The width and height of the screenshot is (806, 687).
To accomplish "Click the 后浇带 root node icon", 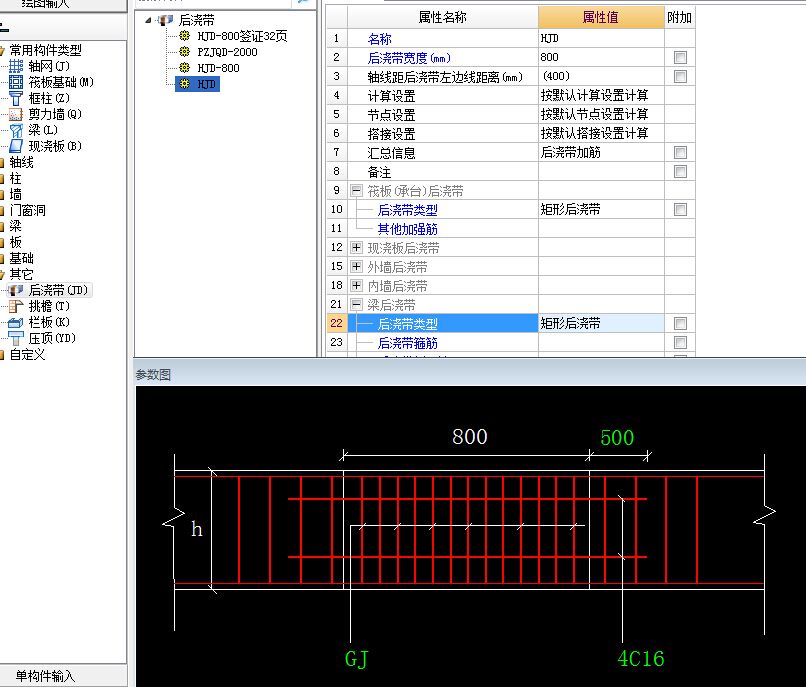I will click(x=165, y=20).
